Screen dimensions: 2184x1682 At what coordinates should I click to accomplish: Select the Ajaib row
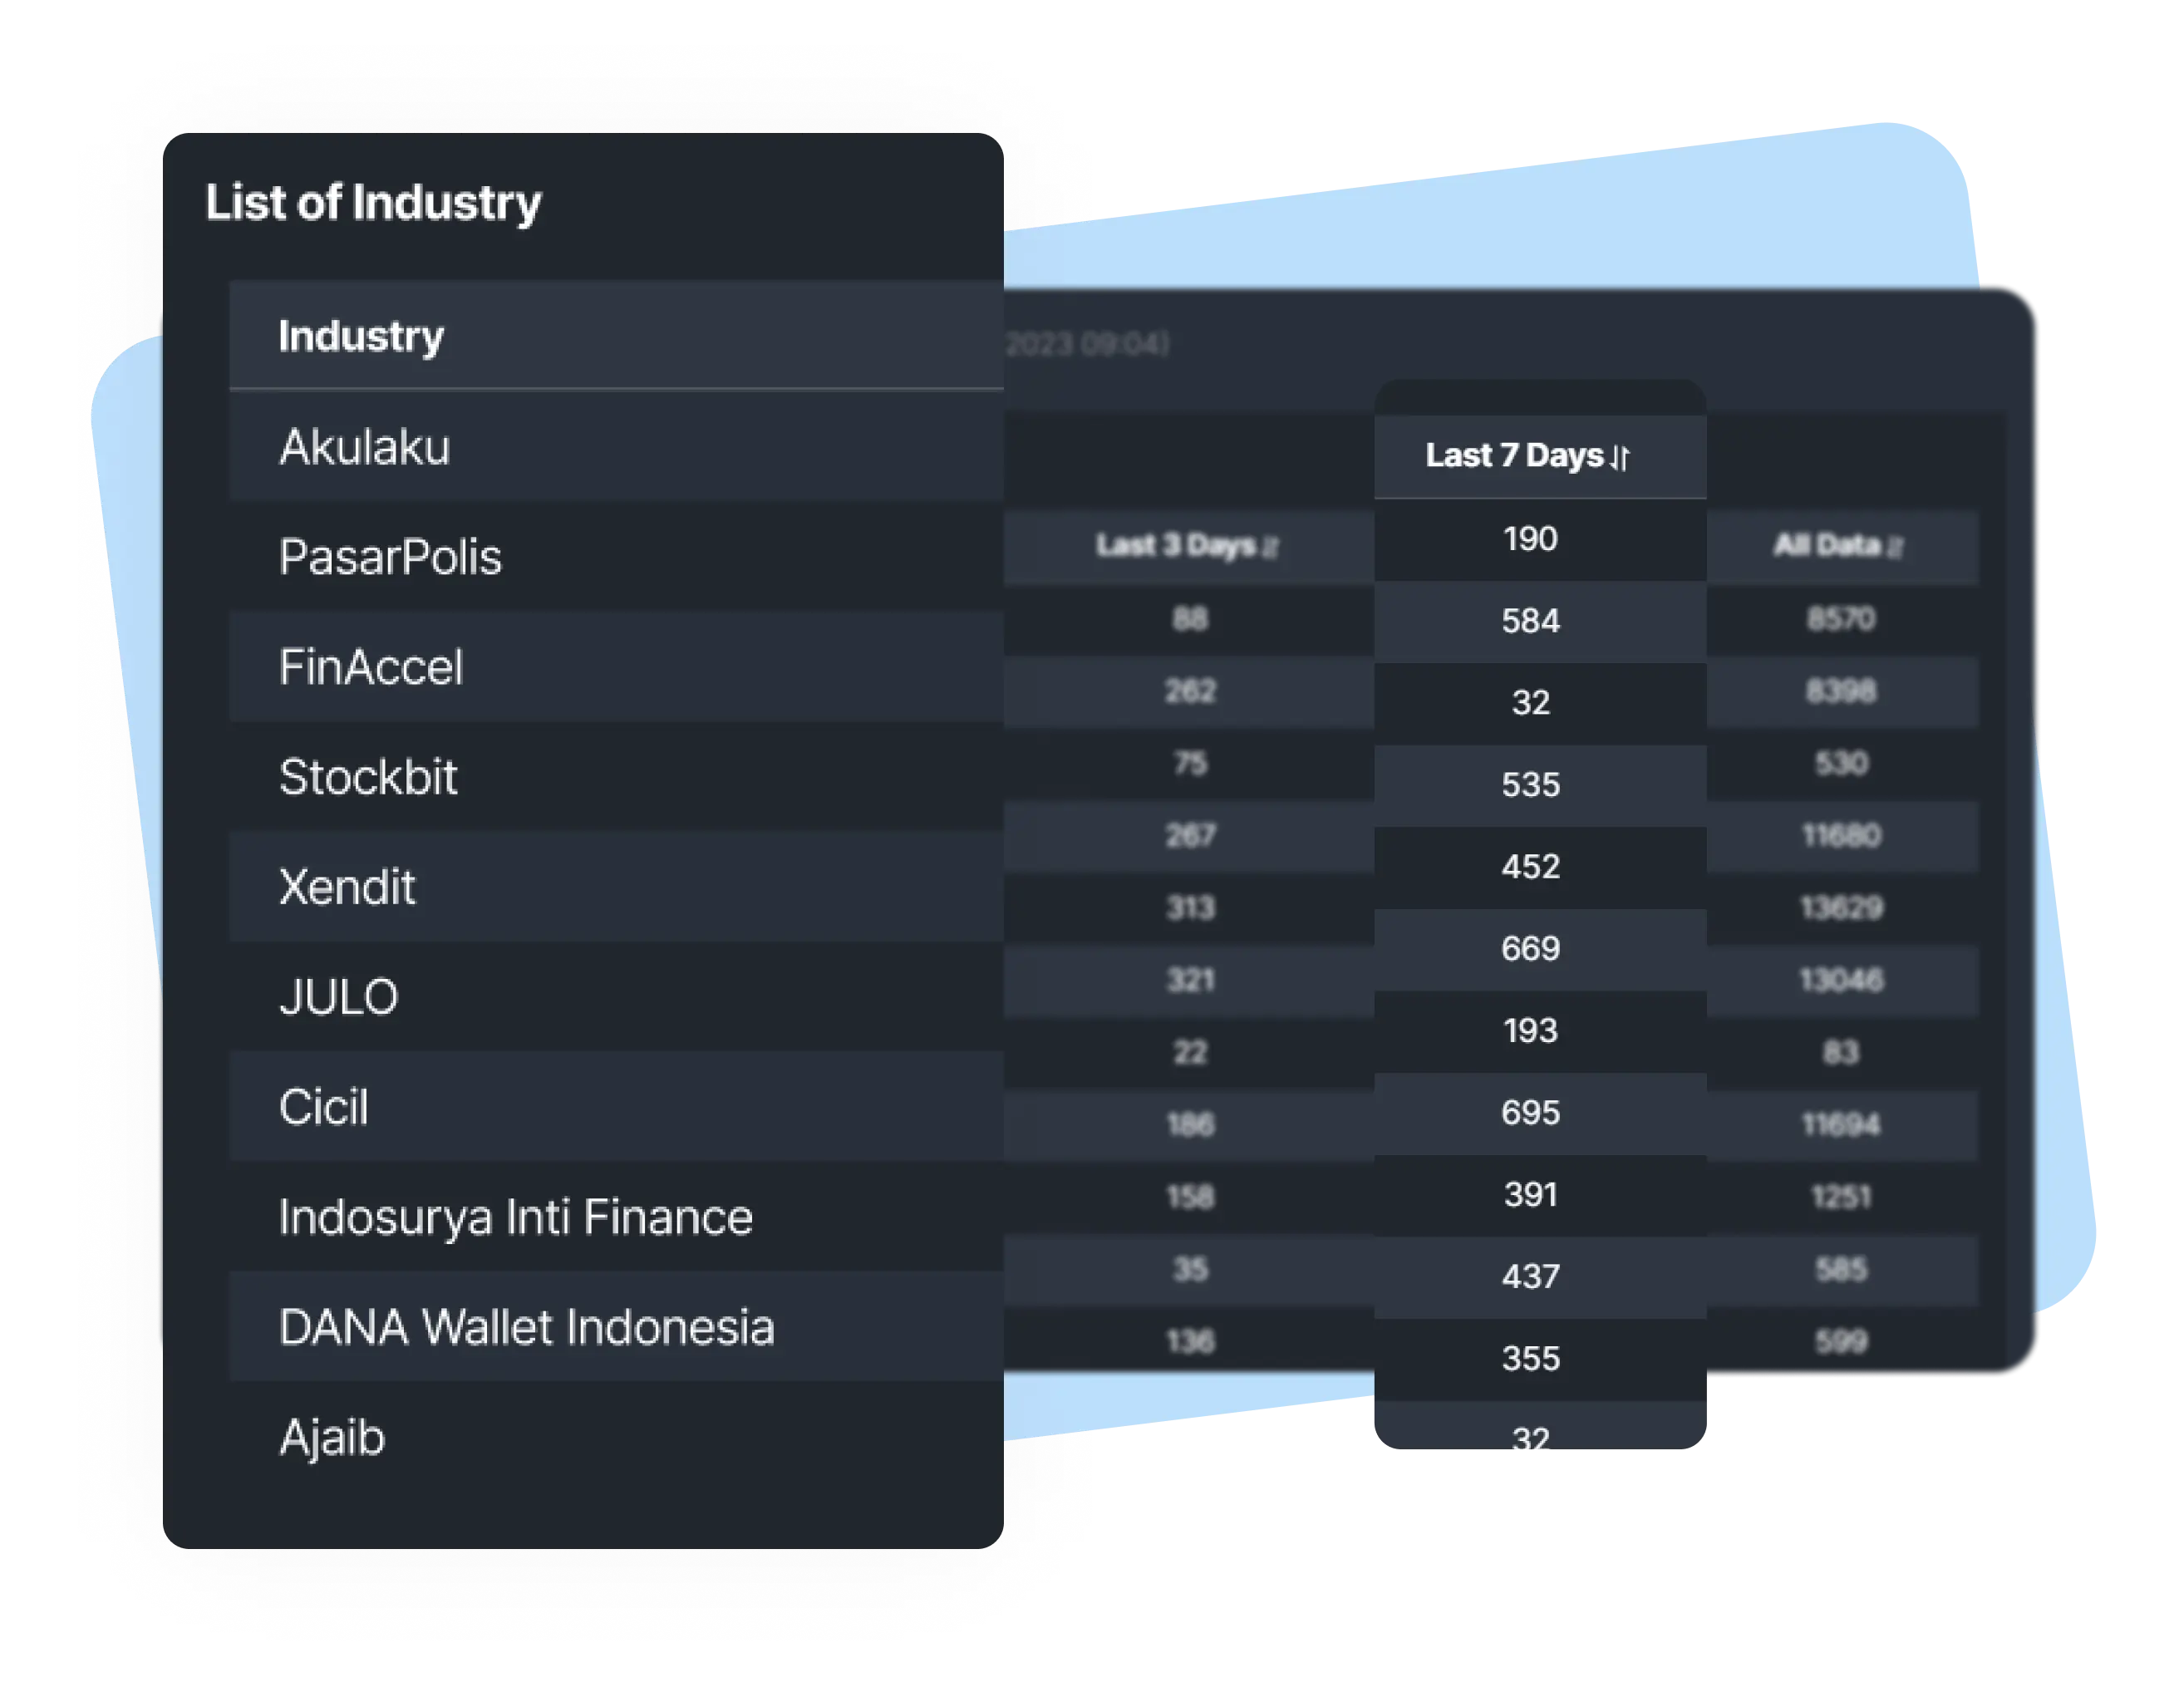pyautogui.click(x=617, y=1437)
